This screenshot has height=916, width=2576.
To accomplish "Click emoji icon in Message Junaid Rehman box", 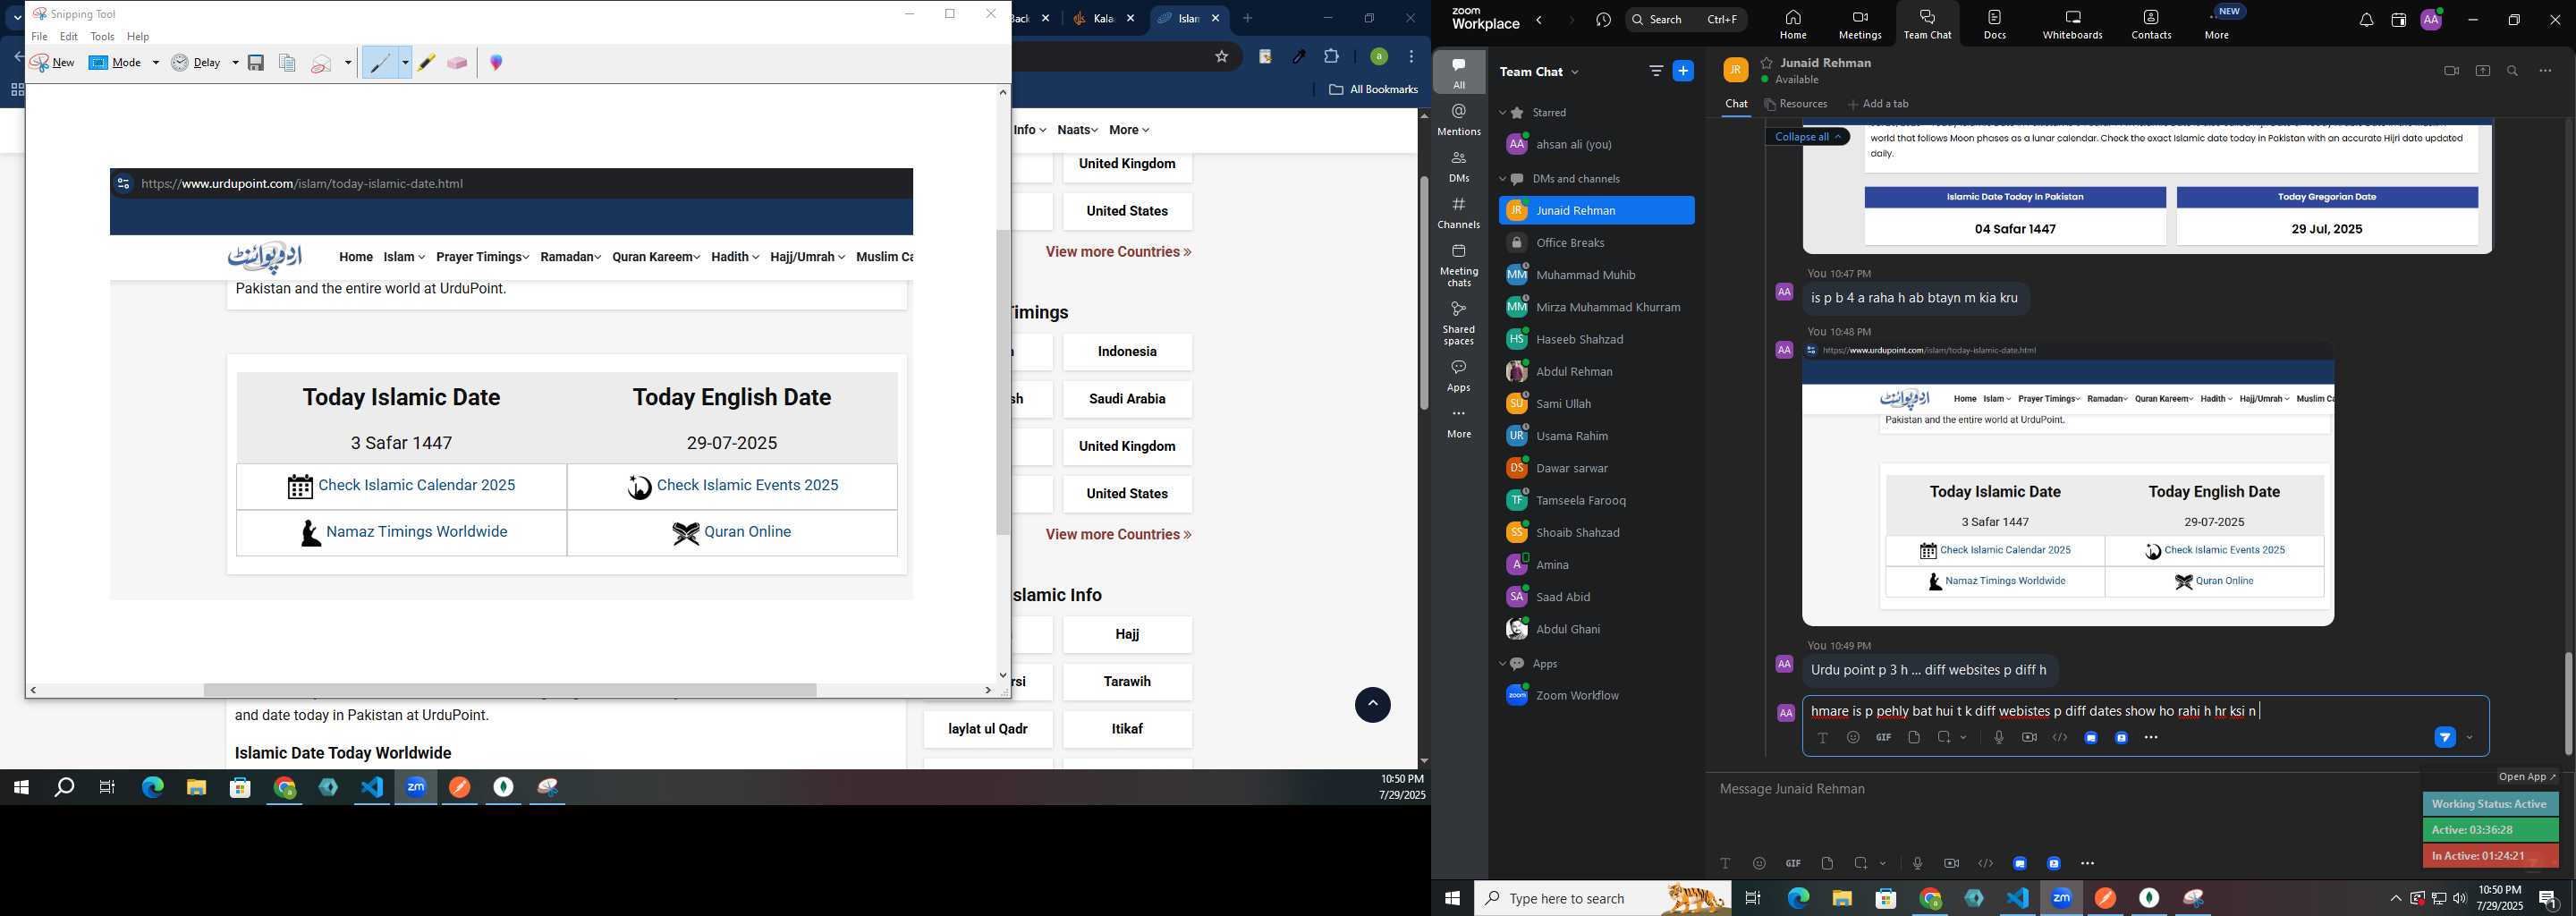I will point(1759,863).
